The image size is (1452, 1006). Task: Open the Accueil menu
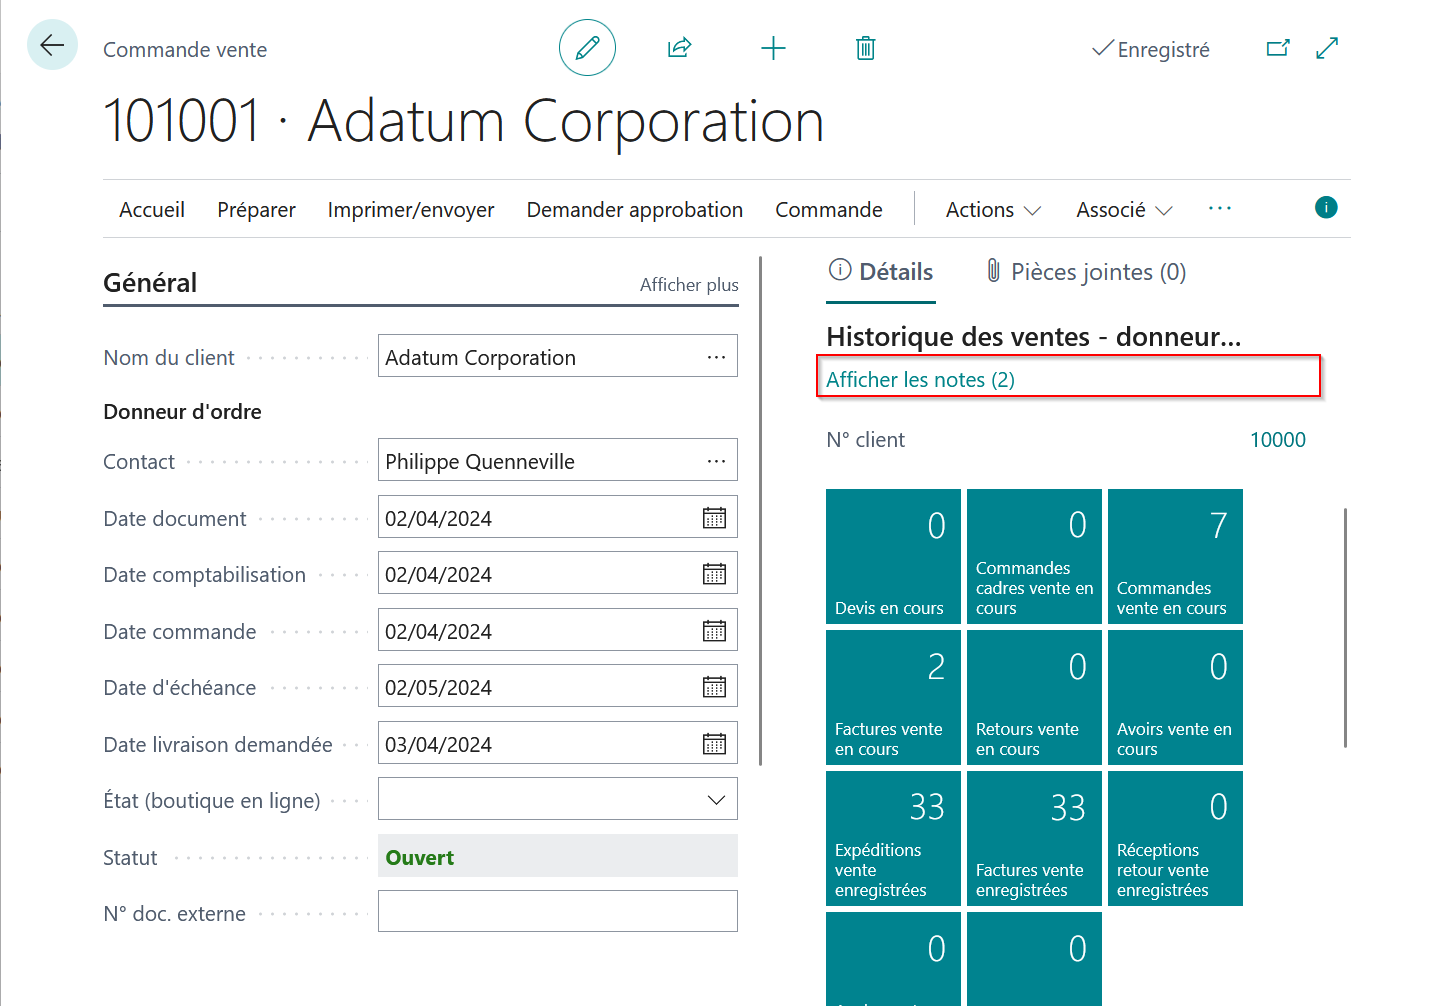[152, 210]
